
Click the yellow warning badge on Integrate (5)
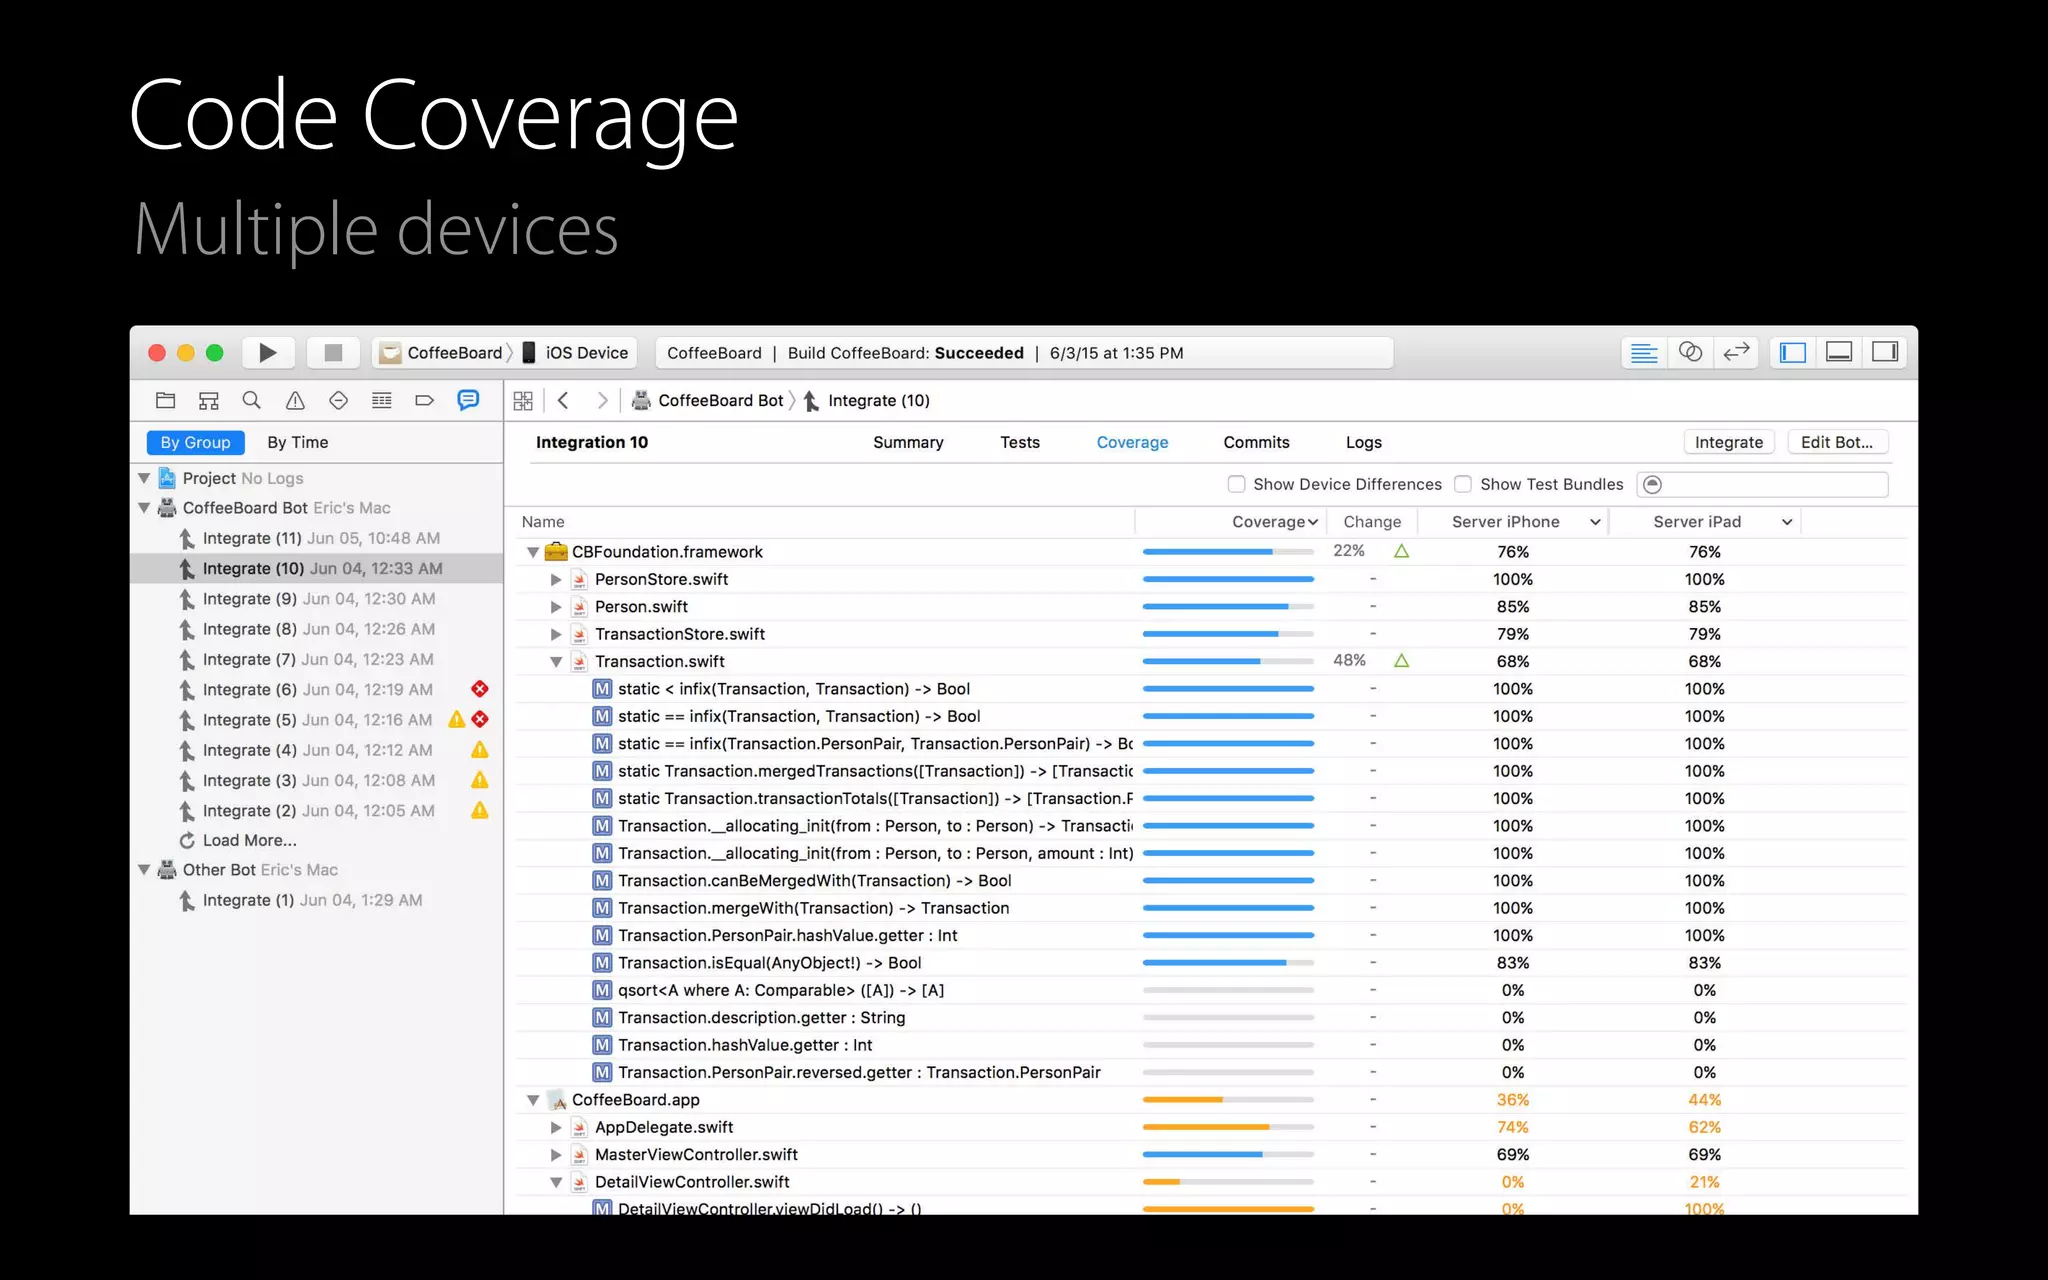pyautogui.click(x=457, y=719)
